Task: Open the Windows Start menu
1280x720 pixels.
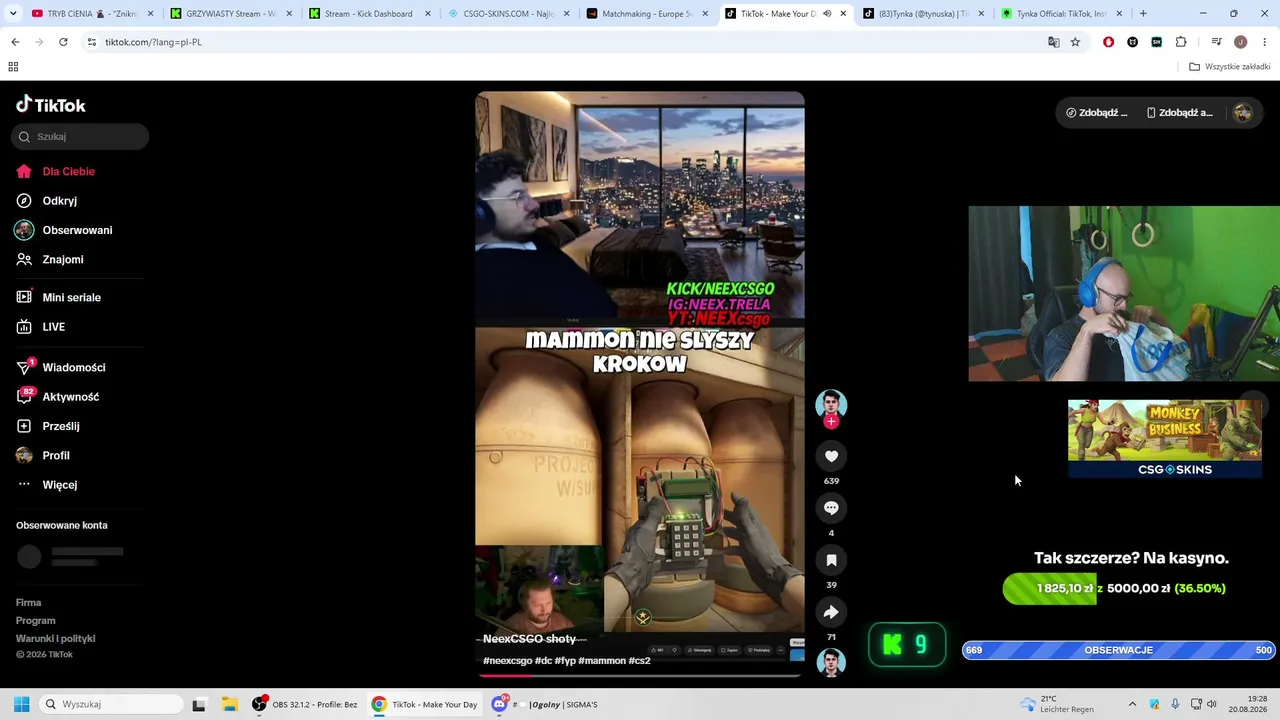Action: 21,704
